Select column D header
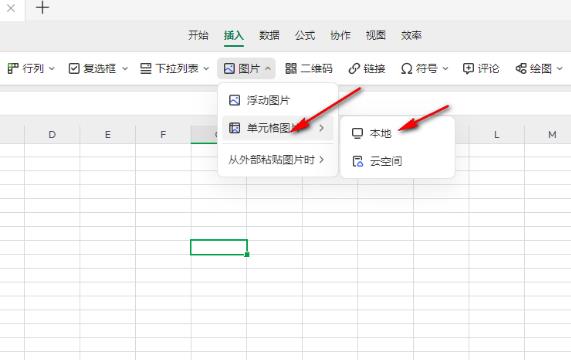Screen dimensions: 571x360 click(52, 135)
